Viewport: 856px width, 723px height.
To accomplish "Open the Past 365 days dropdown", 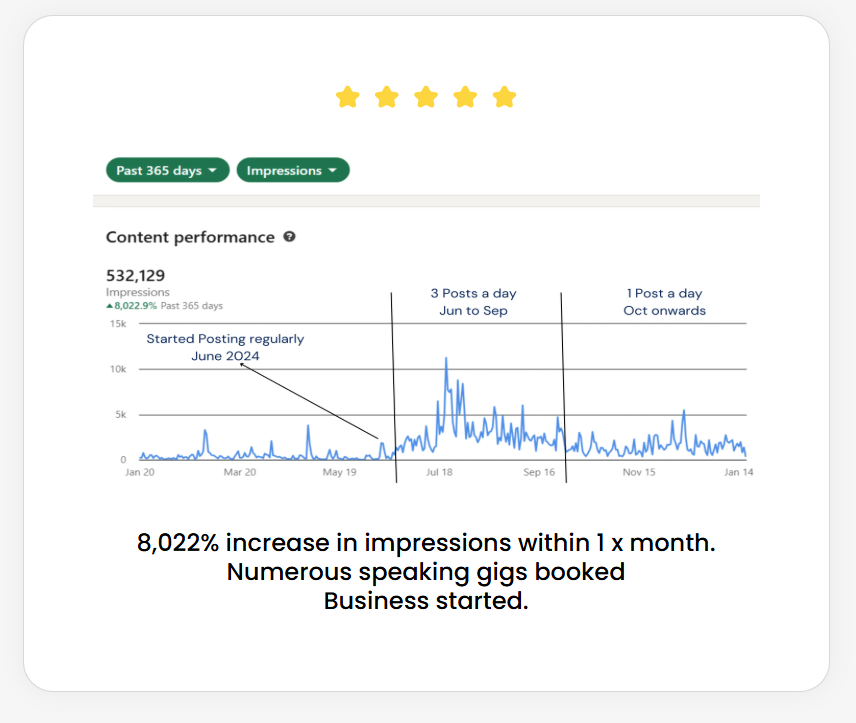I will coord(166,170).
